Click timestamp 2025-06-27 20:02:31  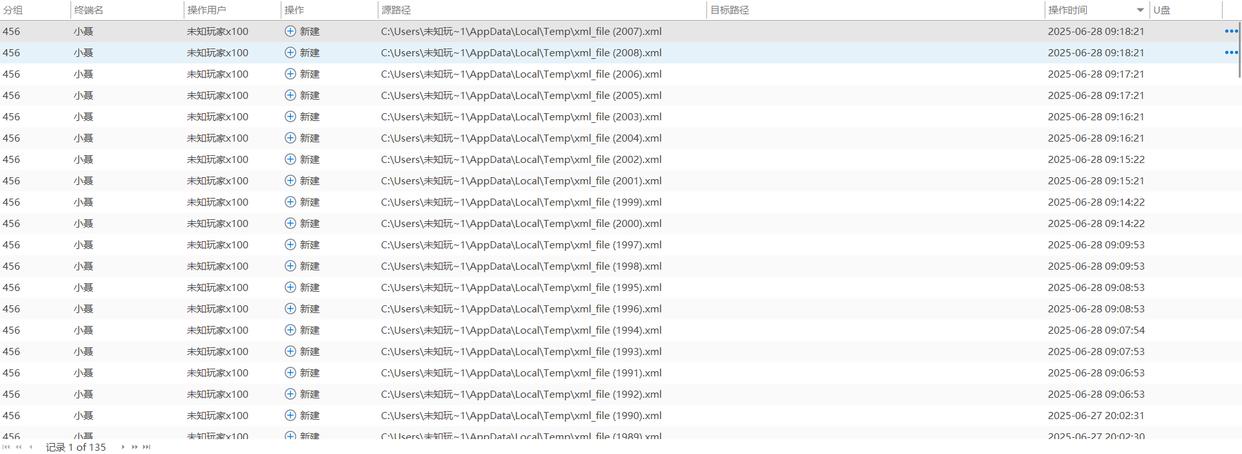coord(1096,415)
